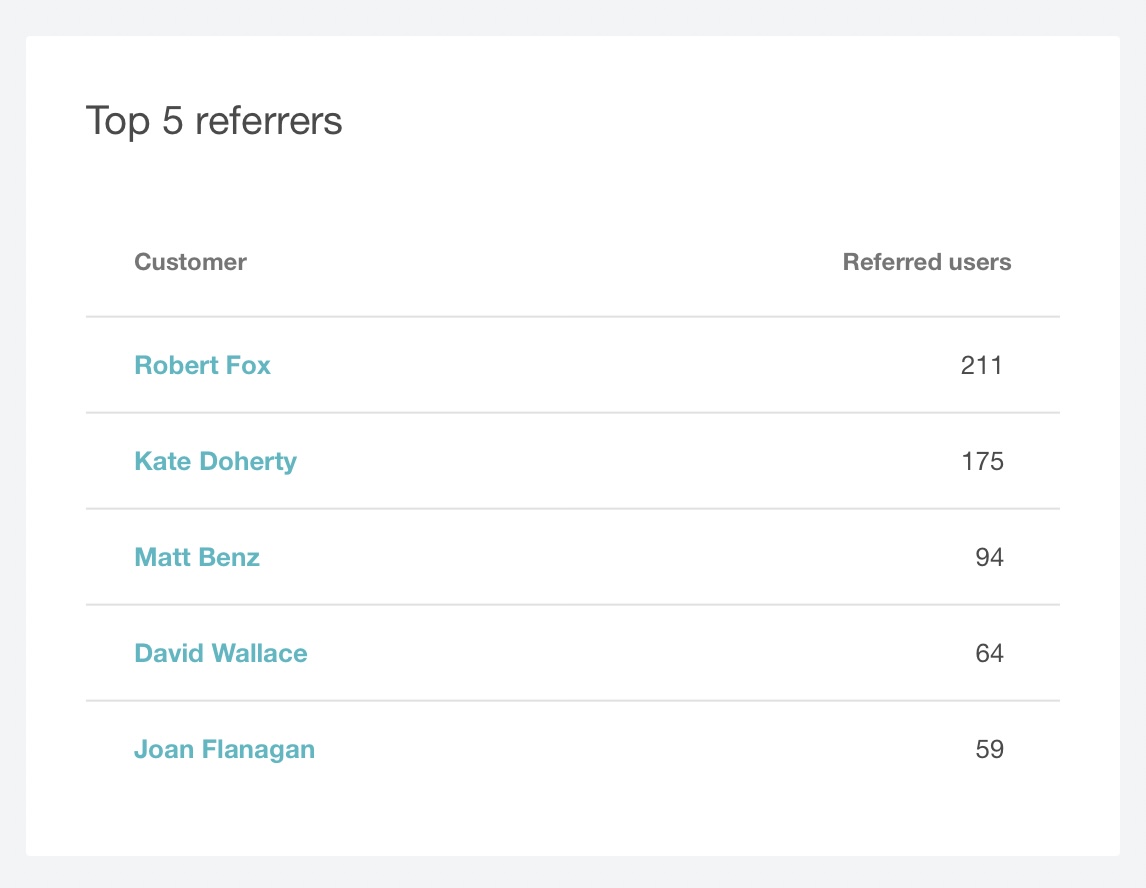Open Robert Fox customer link

202,365
